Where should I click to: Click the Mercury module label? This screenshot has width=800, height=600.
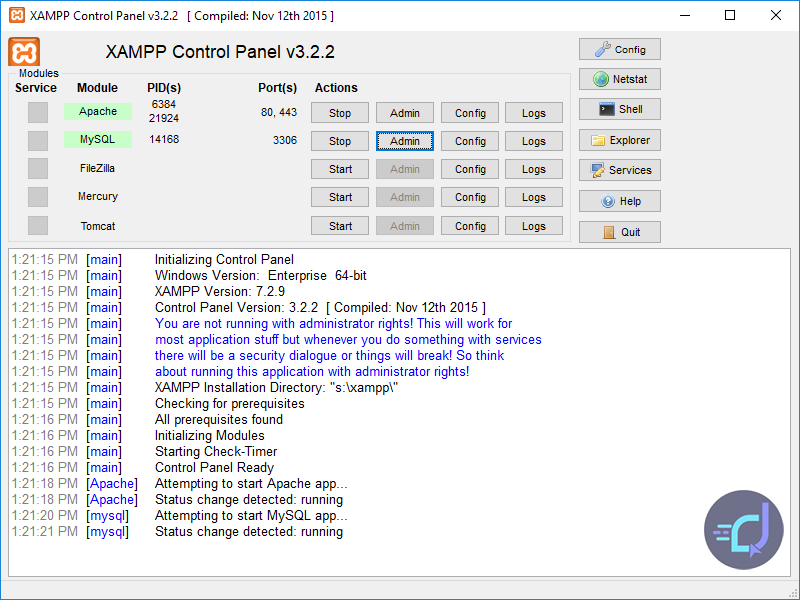[x=98, y=196]
